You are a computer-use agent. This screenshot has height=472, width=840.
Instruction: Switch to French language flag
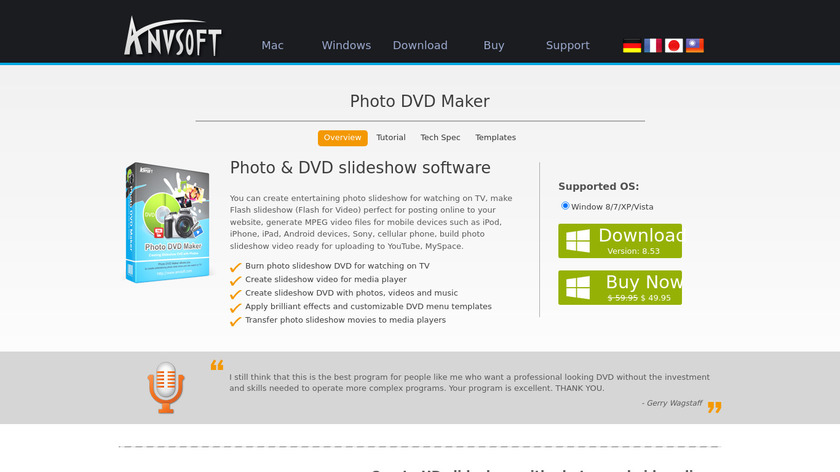652,46
